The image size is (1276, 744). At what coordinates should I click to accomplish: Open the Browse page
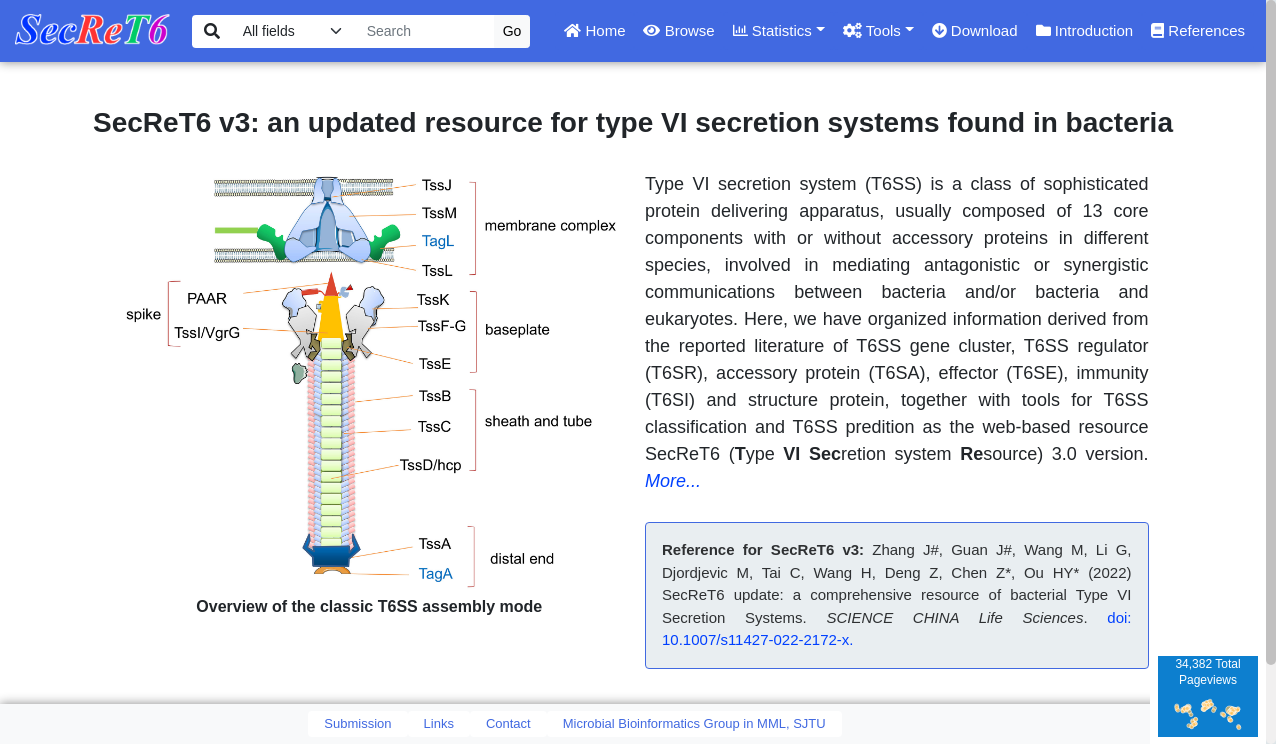[x=678, y=31]
